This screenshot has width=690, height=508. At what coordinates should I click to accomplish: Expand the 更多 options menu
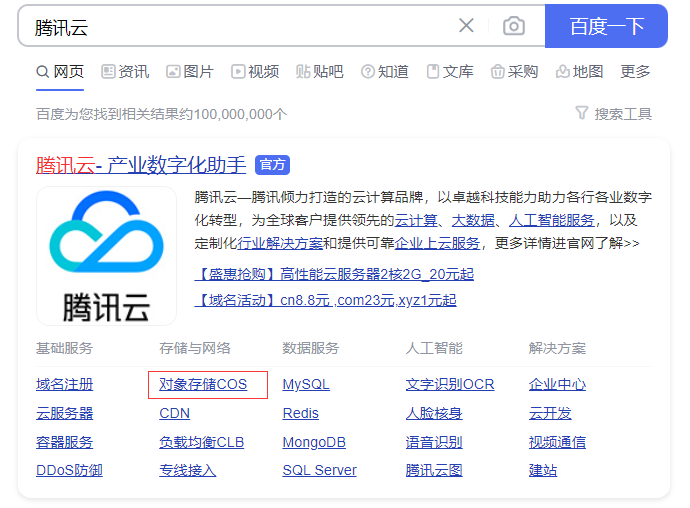(635, 72)
